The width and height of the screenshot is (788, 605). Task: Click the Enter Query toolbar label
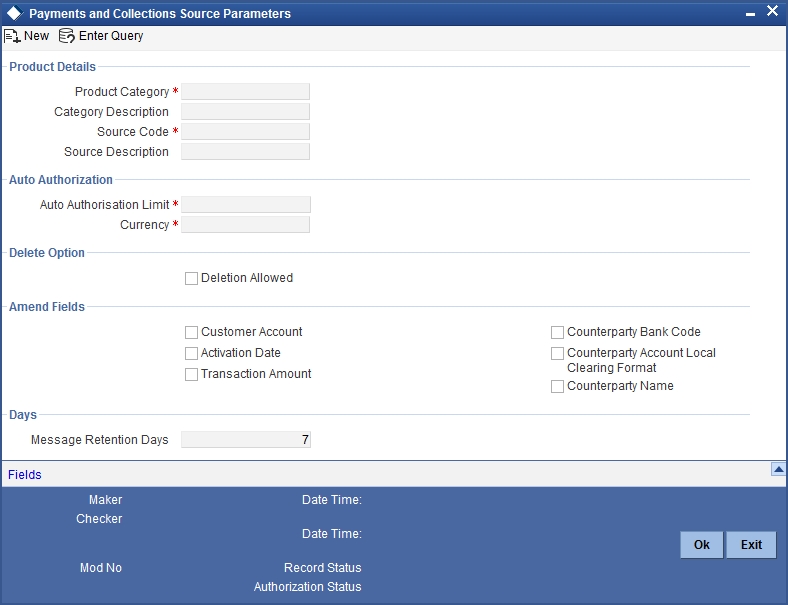[x=111, y=36]
